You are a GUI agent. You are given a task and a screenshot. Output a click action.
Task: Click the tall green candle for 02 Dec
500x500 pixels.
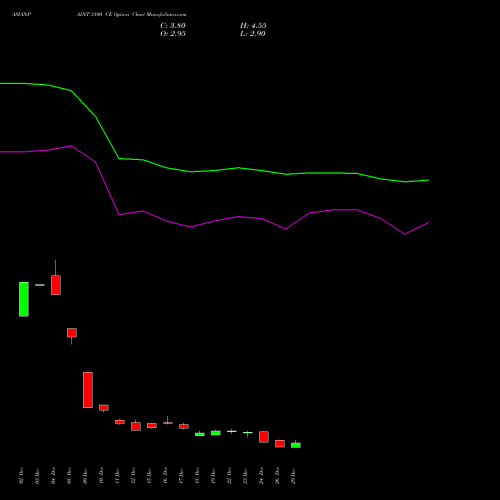coord(24,299)
